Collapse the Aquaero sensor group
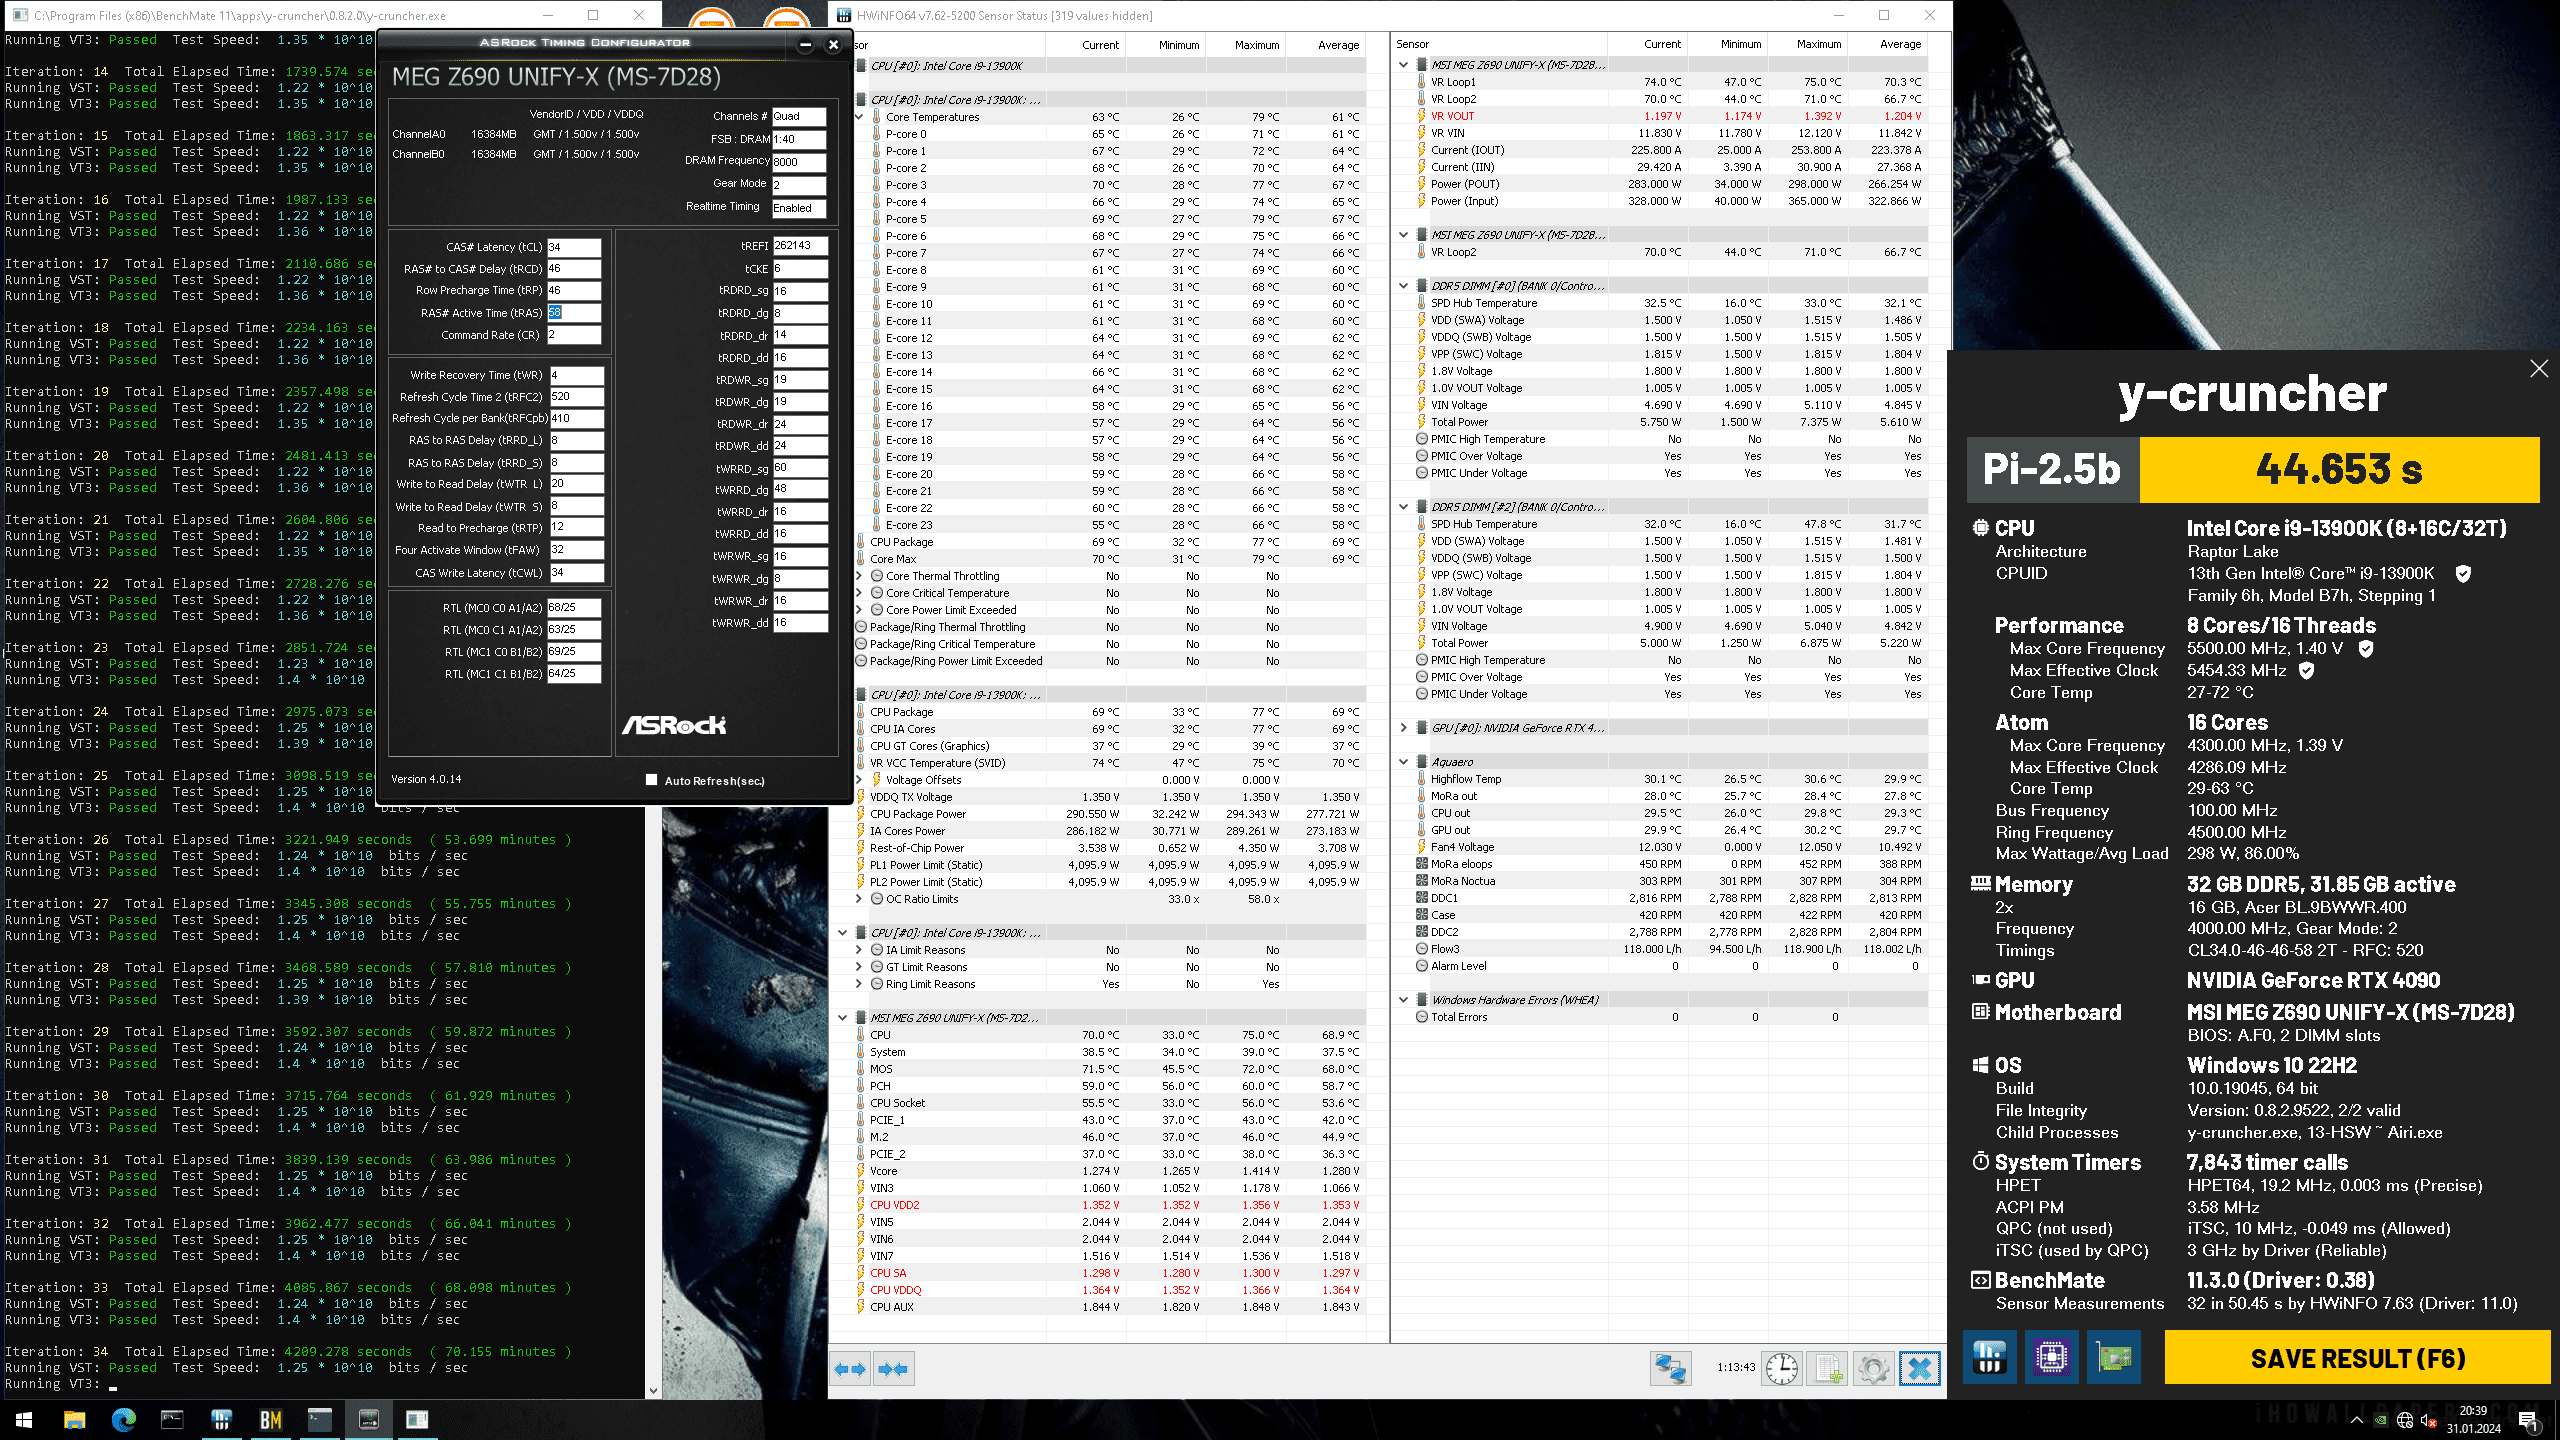The image size is (2560, 1440). [x=1404, y=762]
